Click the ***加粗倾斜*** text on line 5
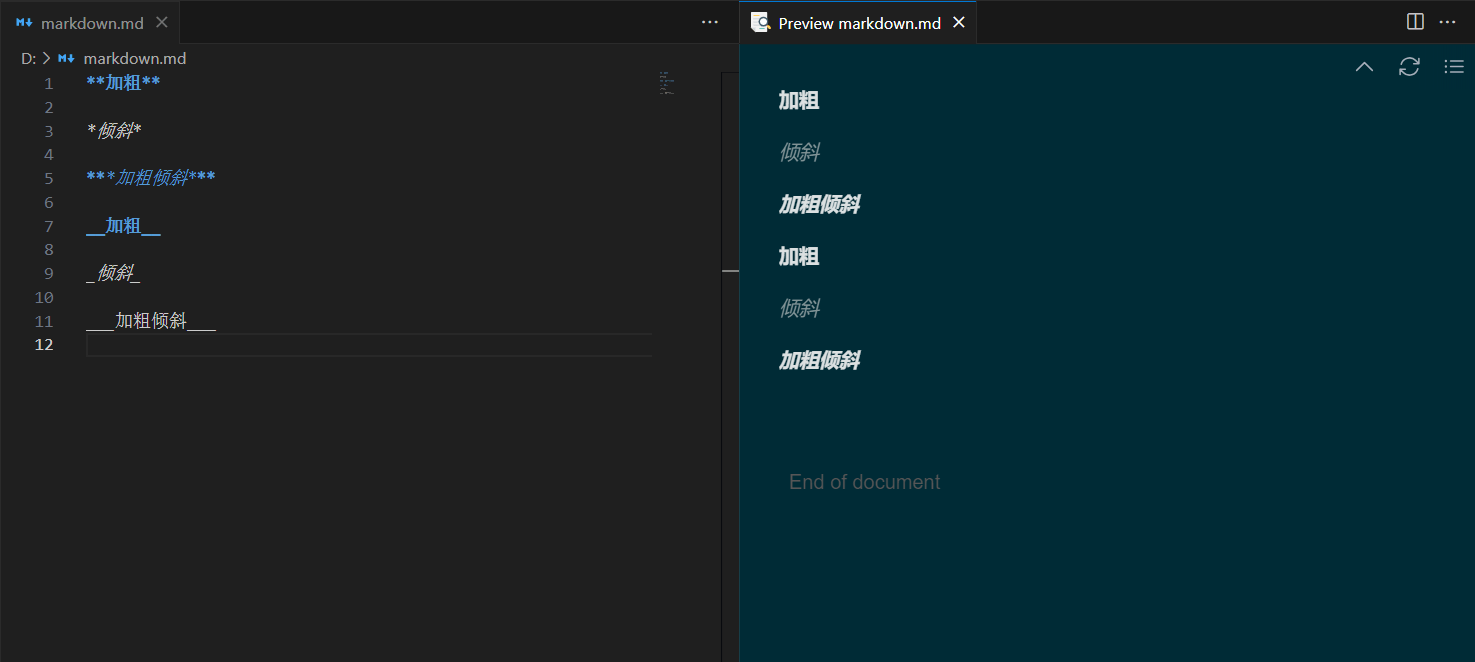1475x662 pixels. (x=151, y=178)
